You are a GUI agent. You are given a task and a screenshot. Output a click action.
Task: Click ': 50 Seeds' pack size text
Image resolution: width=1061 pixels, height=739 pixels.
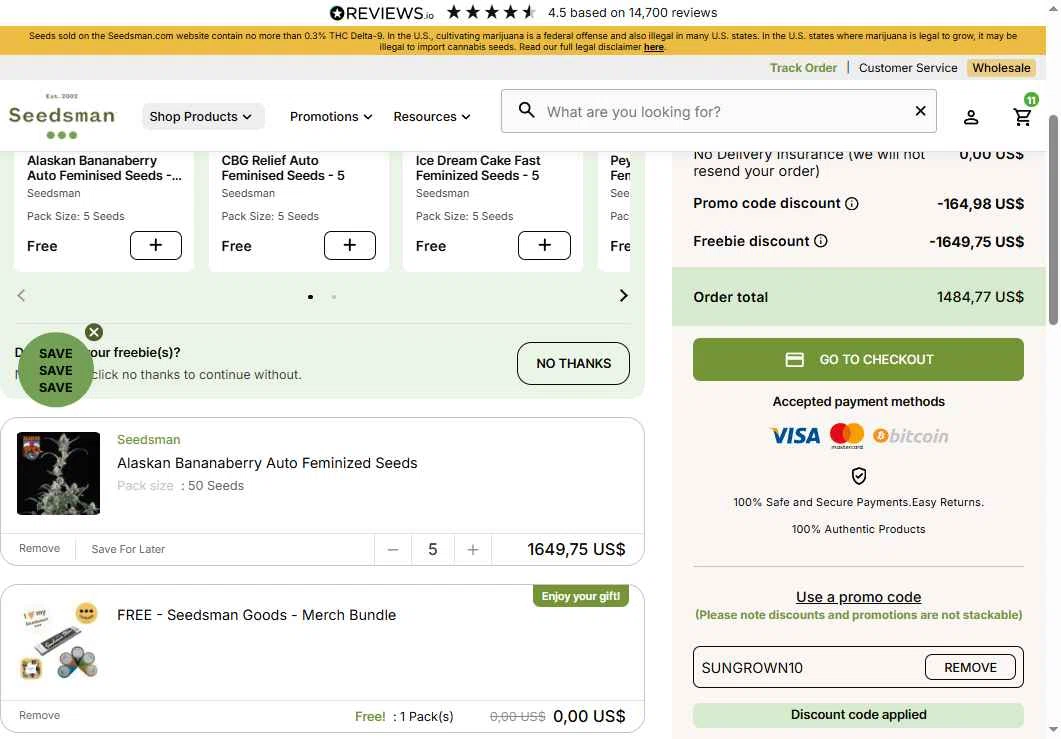[x=212, y=486]
